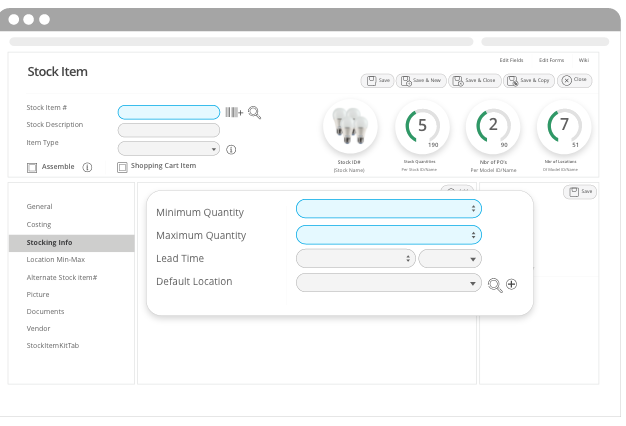The image size is (626, 426).
Task: Switch to the Costing tab
Action: (39, 224)
